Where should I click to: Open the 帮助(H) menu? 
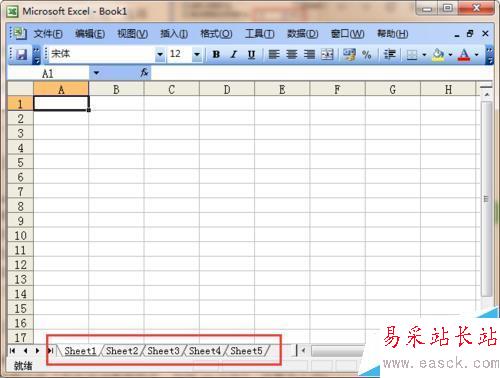tap(392, 34)
